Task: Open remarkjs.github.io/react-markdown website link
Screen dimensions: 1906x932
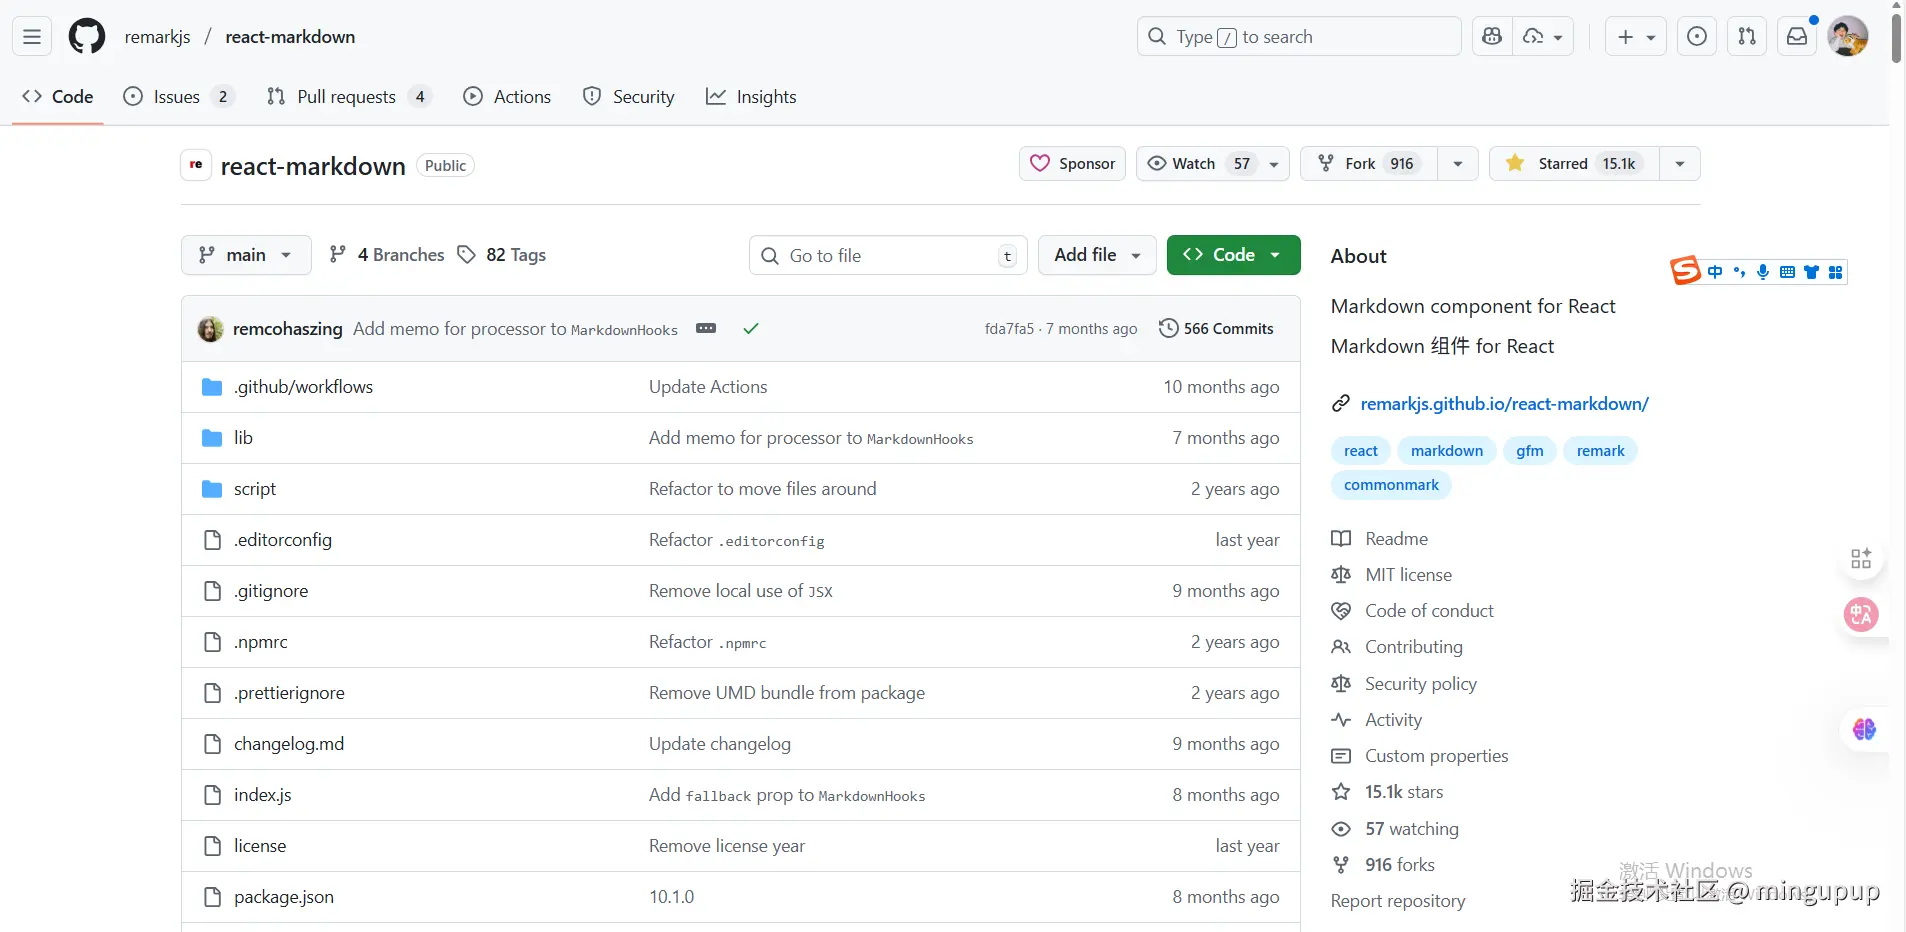Action: click(1504, 404)
